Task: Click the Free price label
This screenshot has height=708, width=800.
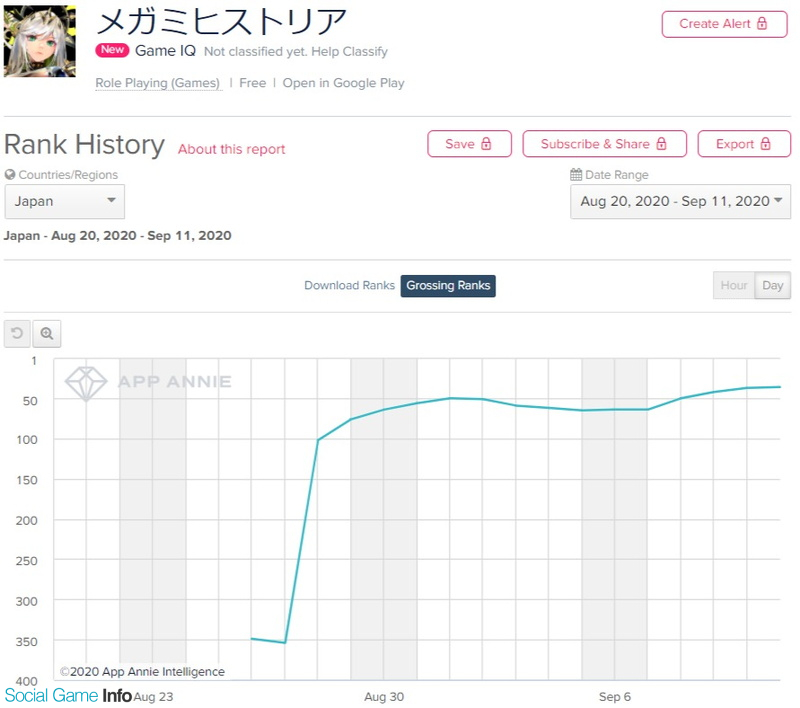Action: pyautogui.click(x=253, y=83)
